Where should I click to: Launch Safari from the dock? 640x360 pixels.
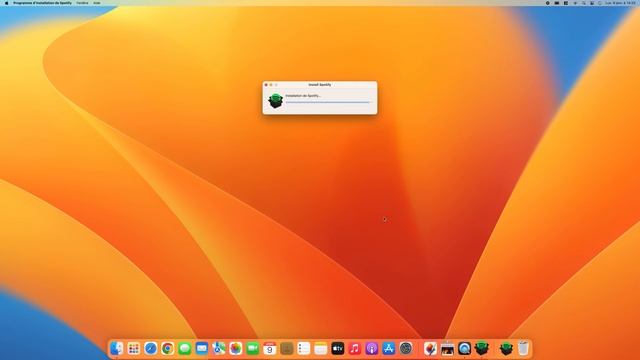coord(151,349)
